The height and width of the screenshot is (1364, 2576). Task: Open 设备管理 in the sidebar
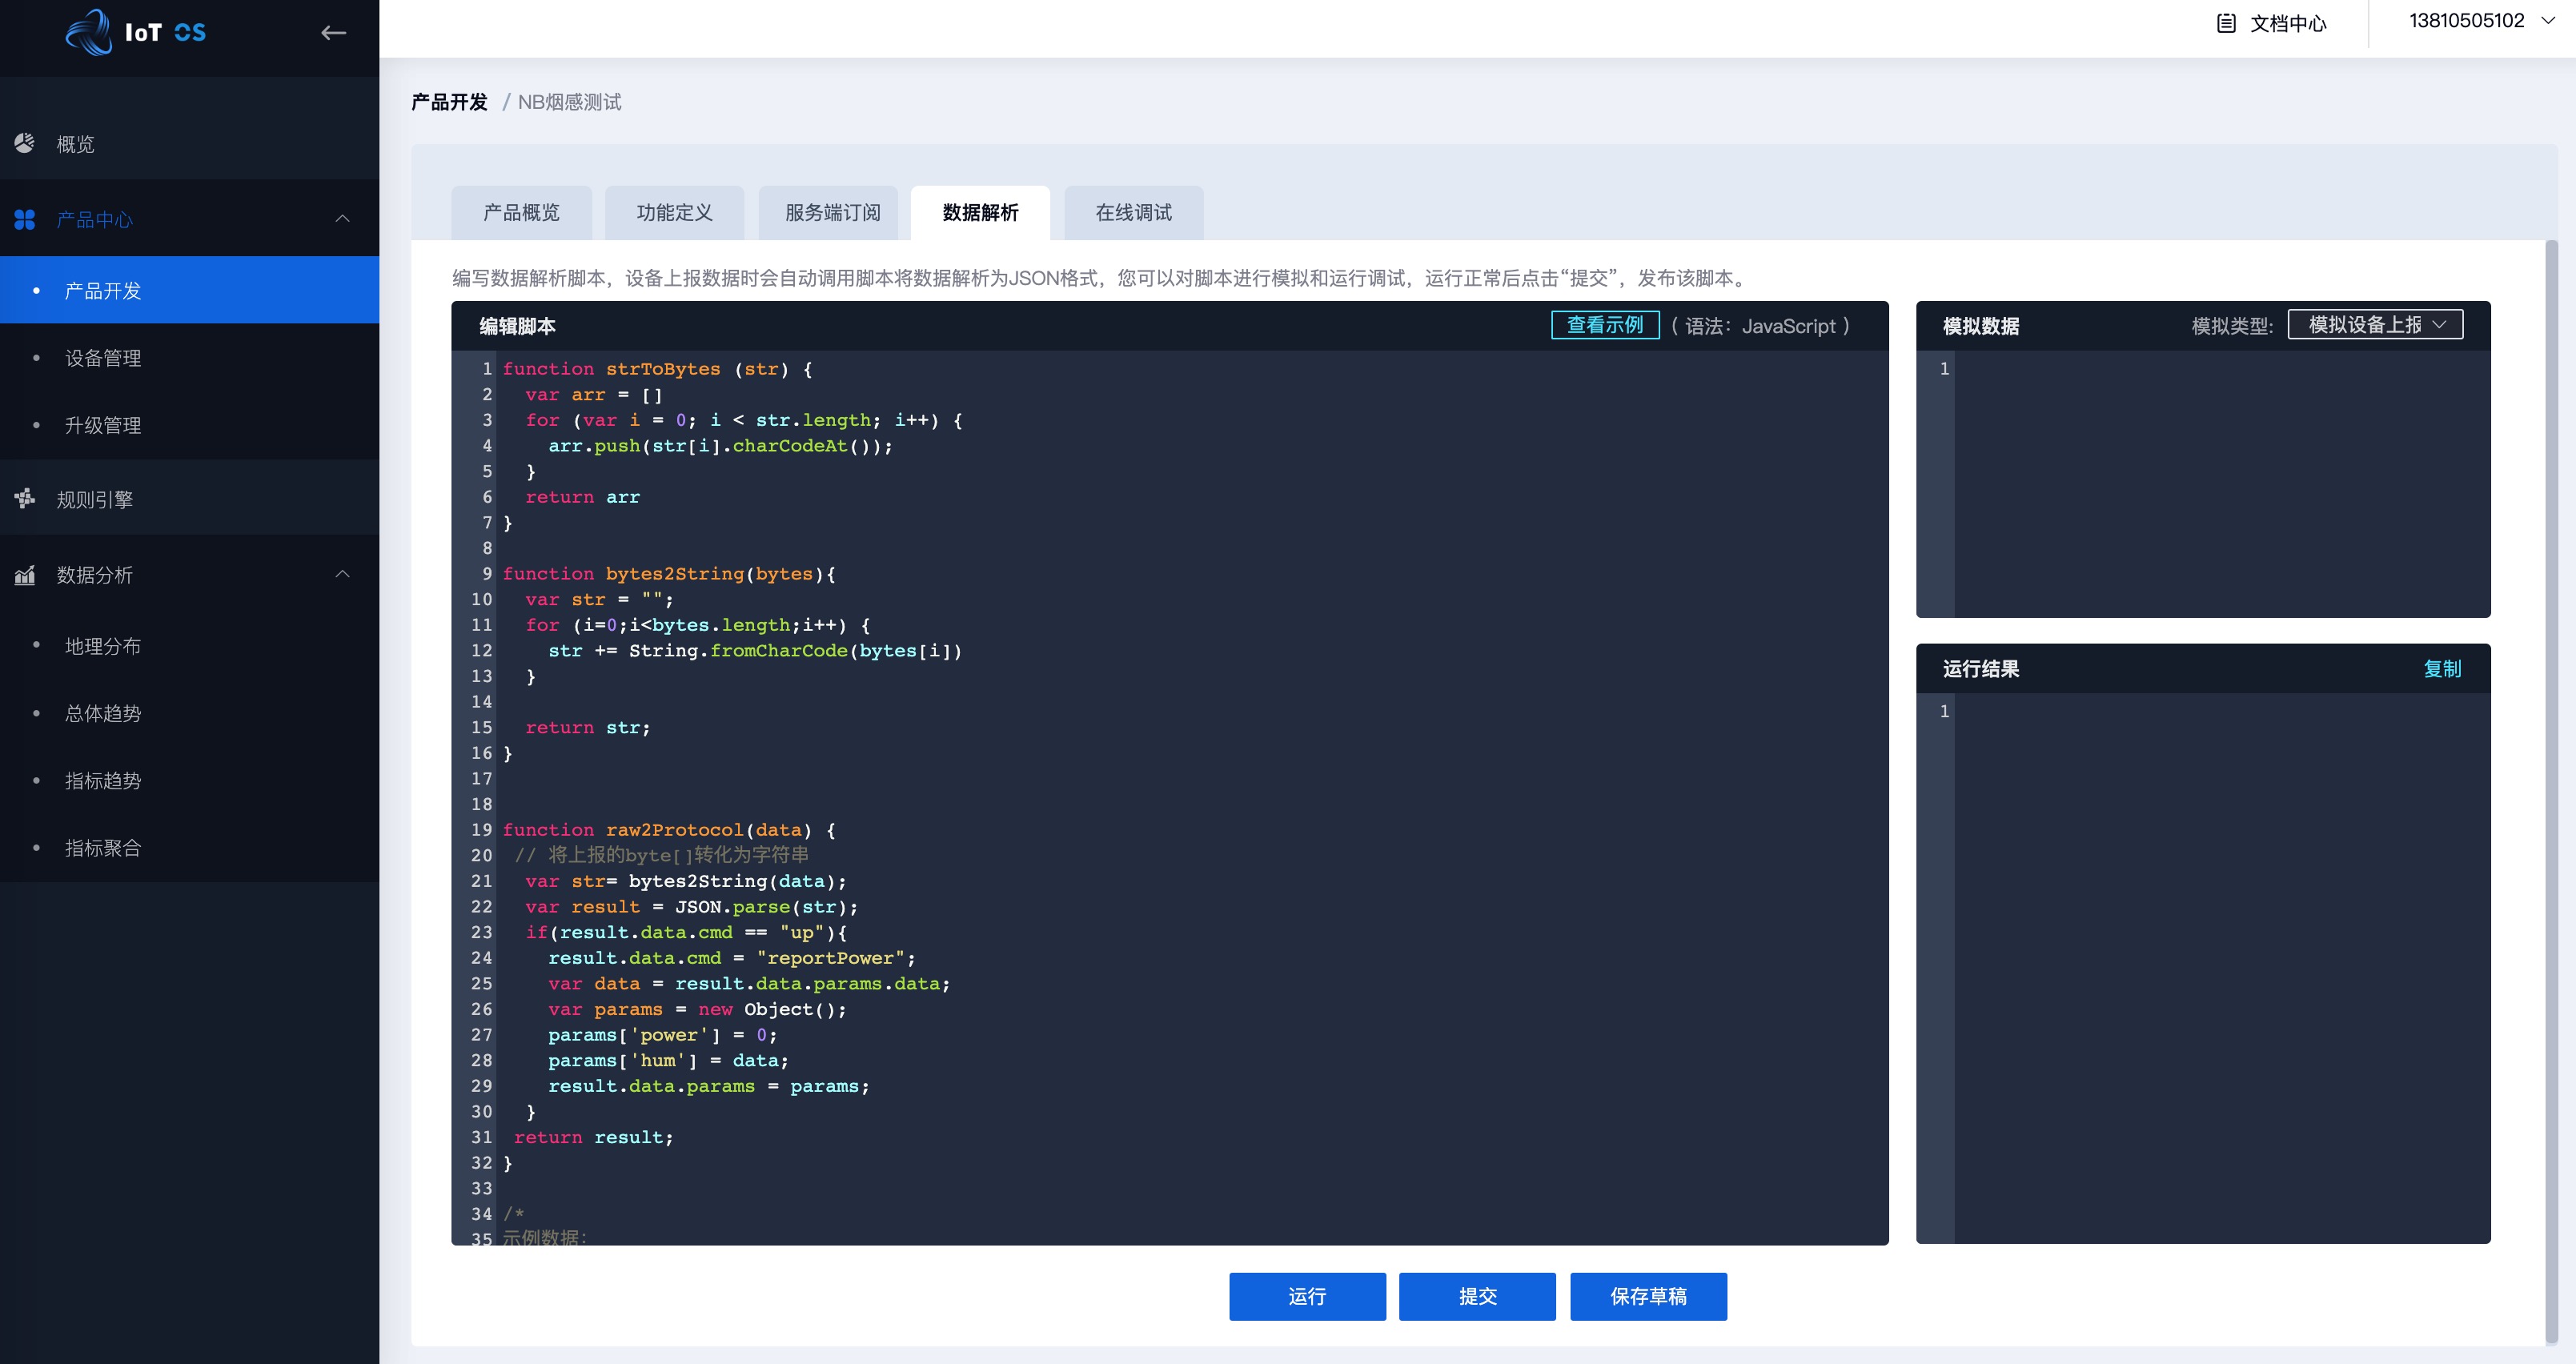coord(103,358)
